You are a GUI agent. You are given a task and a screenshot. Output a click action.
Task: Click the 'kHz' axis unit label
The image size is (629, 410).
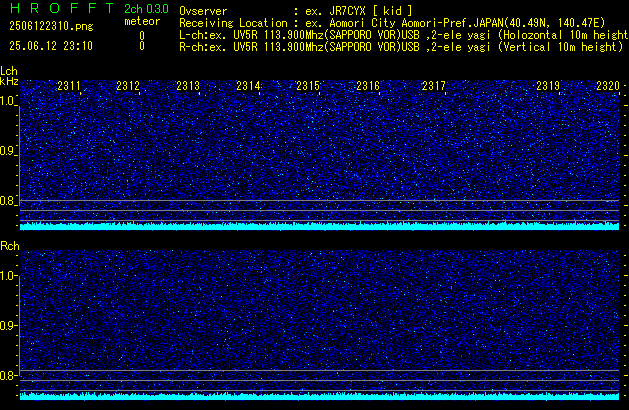(9, 81)
